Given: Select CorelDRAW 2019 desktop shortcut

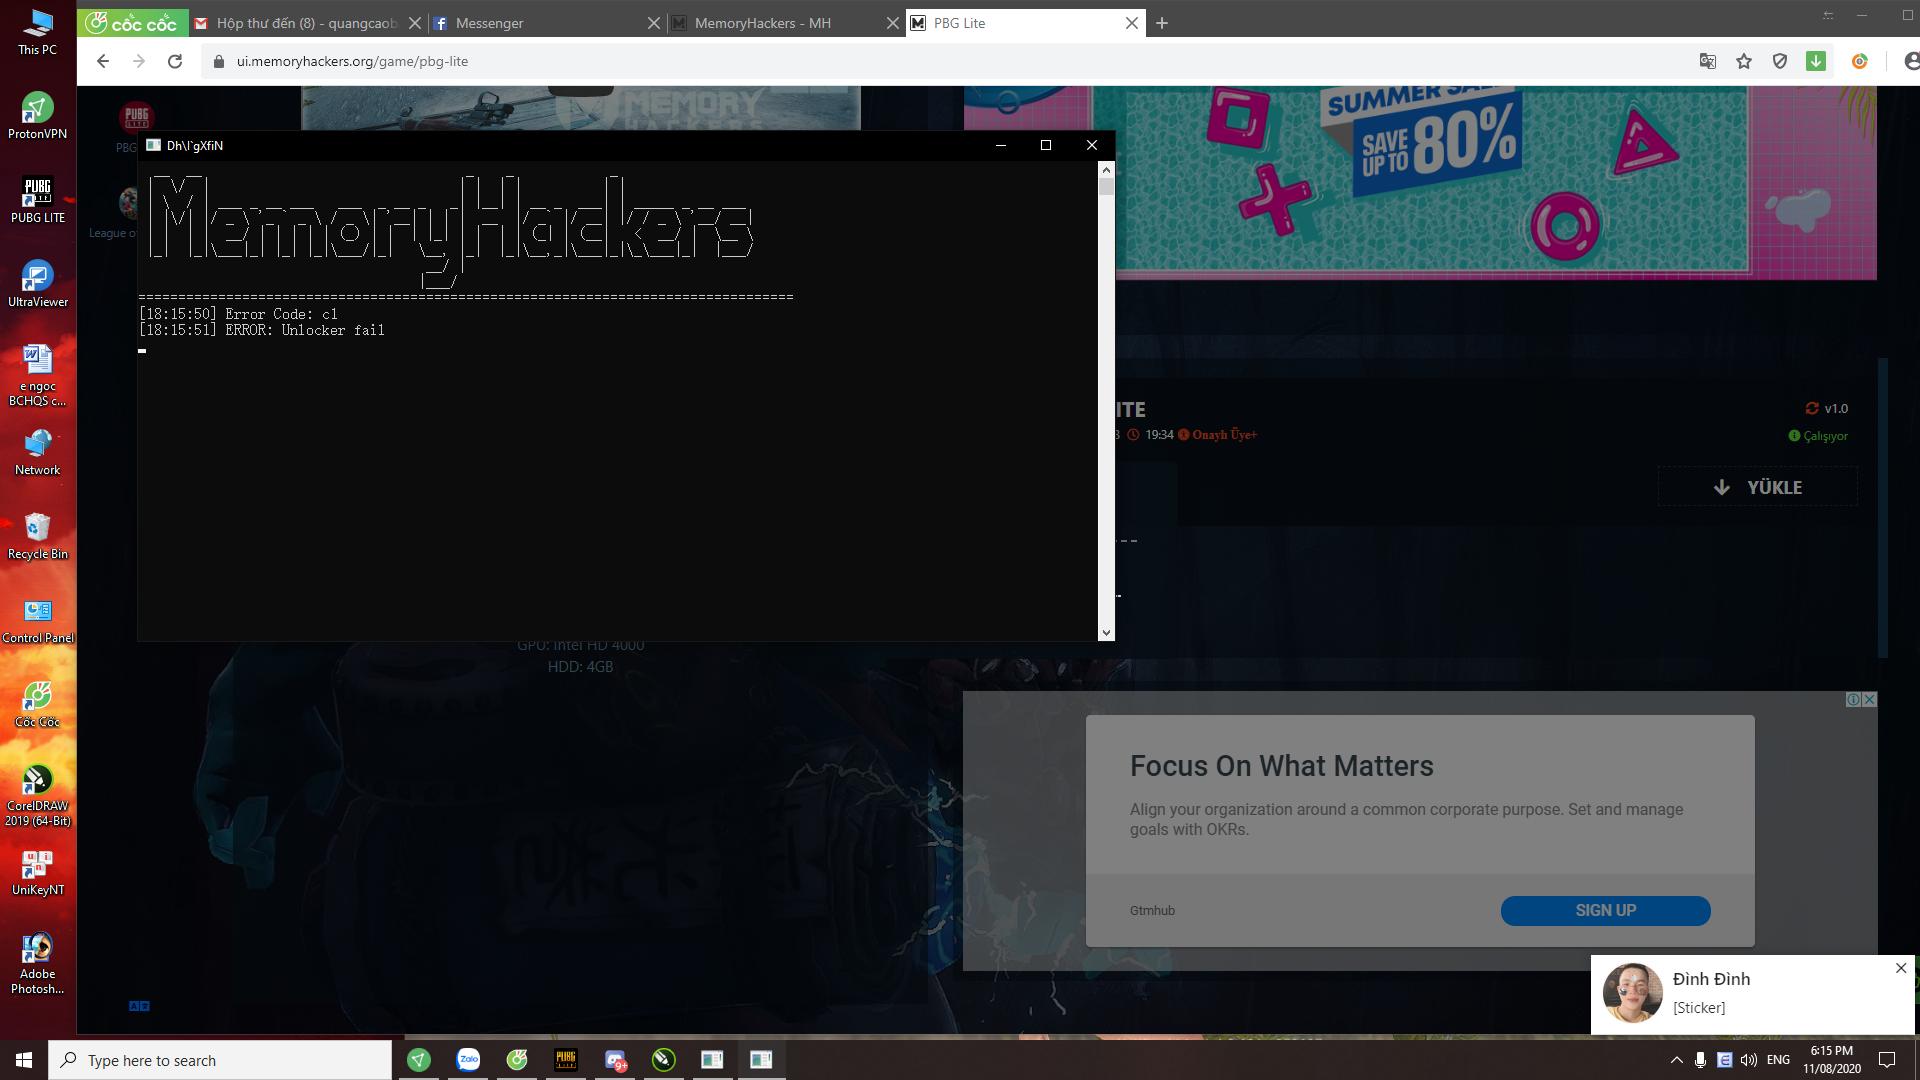Looking at the screenshot, I should [x=37, y=795].
